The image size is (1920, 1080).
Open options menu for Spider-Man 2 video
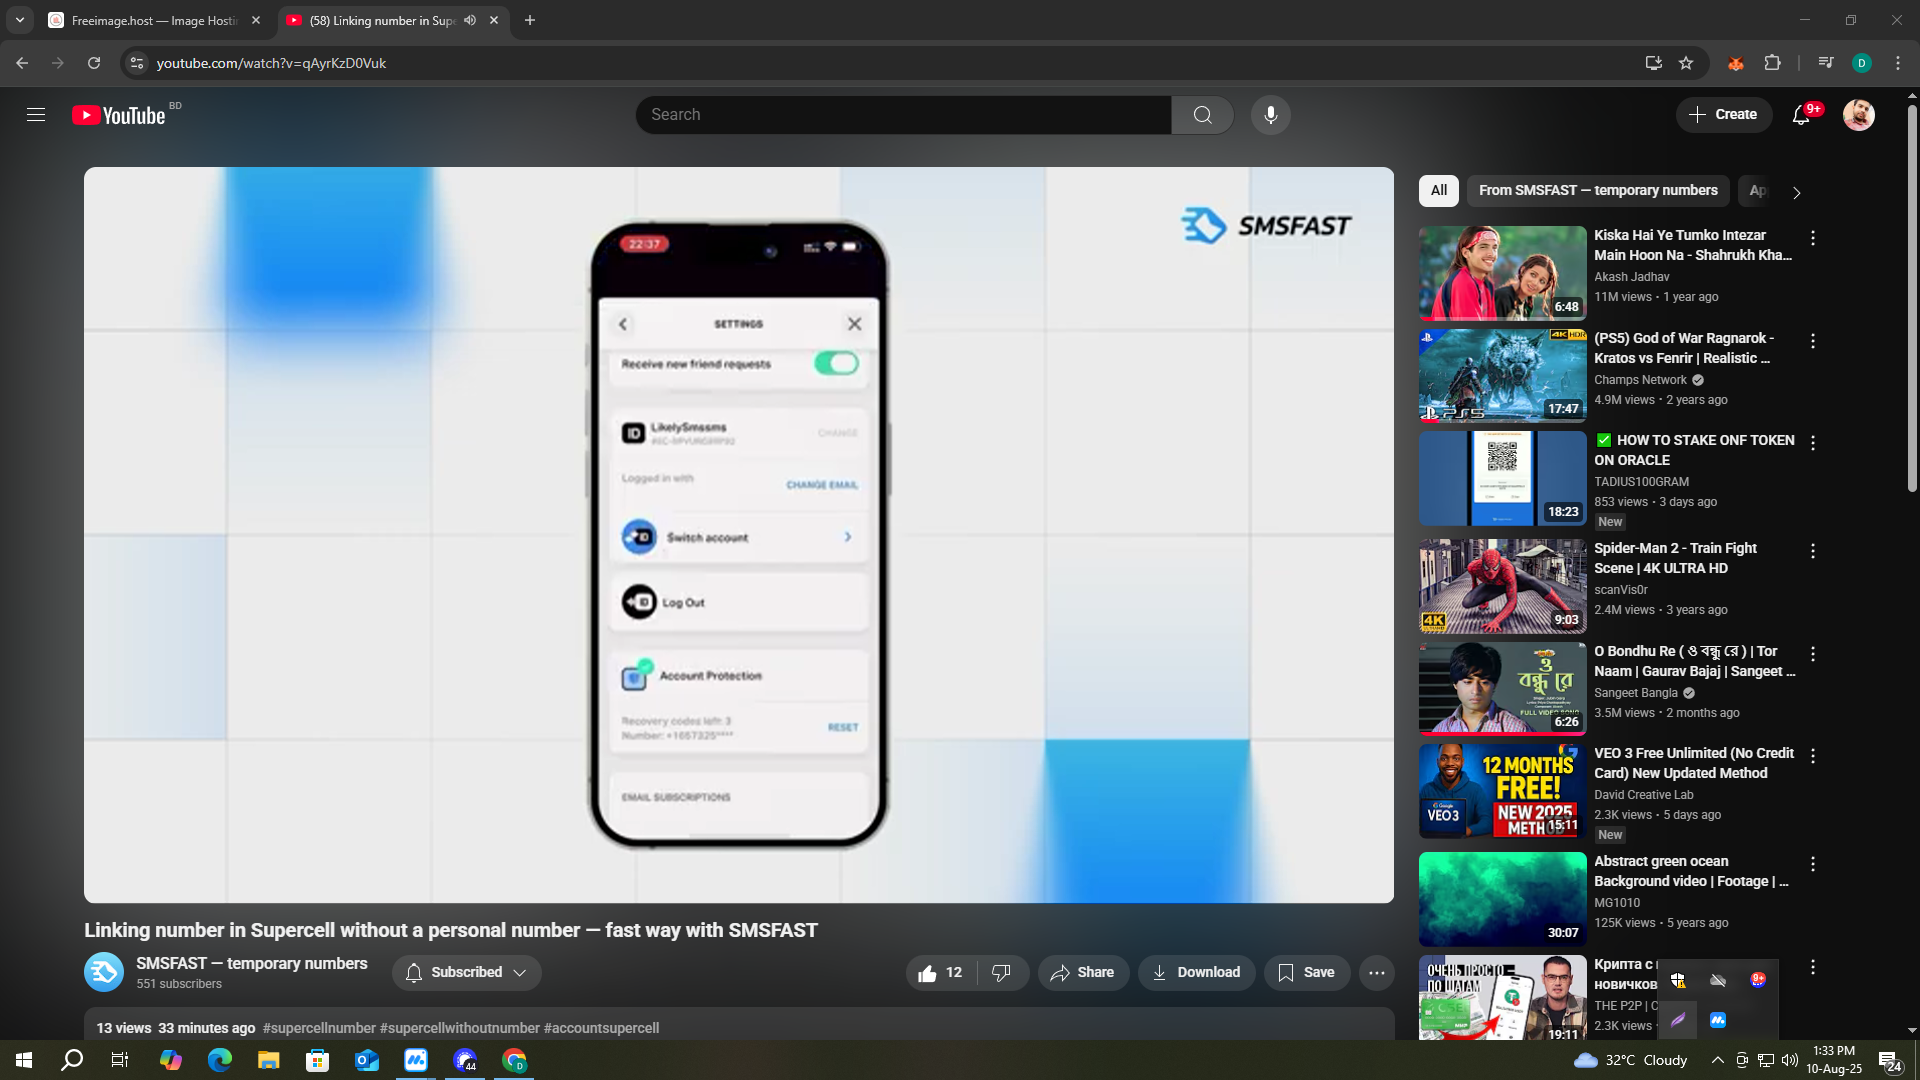1812,551
